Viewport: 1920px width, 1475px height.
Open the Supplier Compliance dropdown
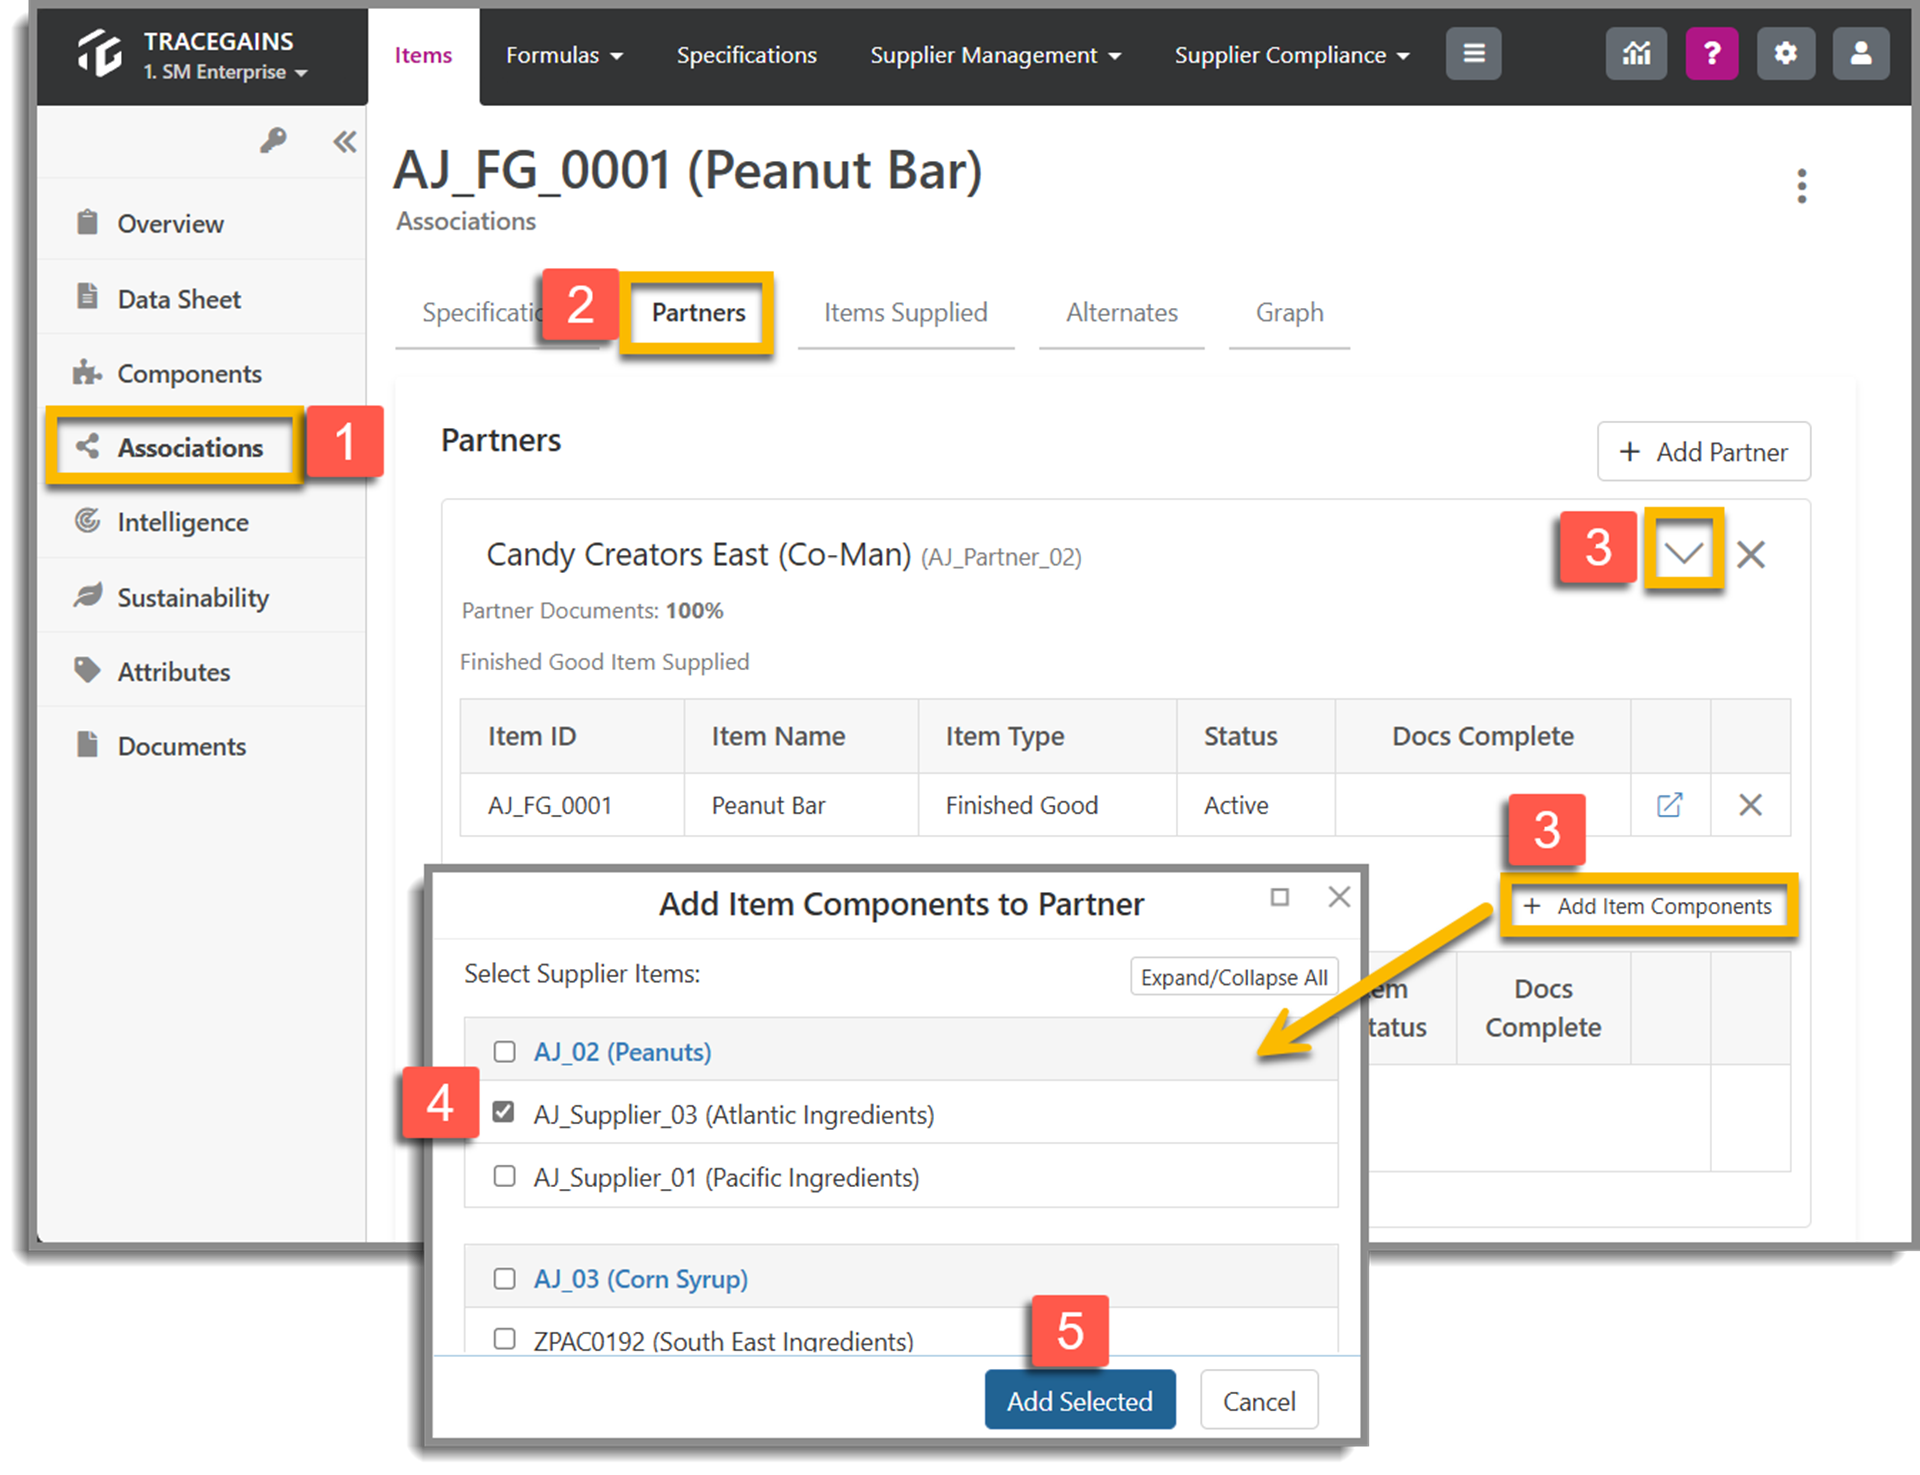[1291, 55]
